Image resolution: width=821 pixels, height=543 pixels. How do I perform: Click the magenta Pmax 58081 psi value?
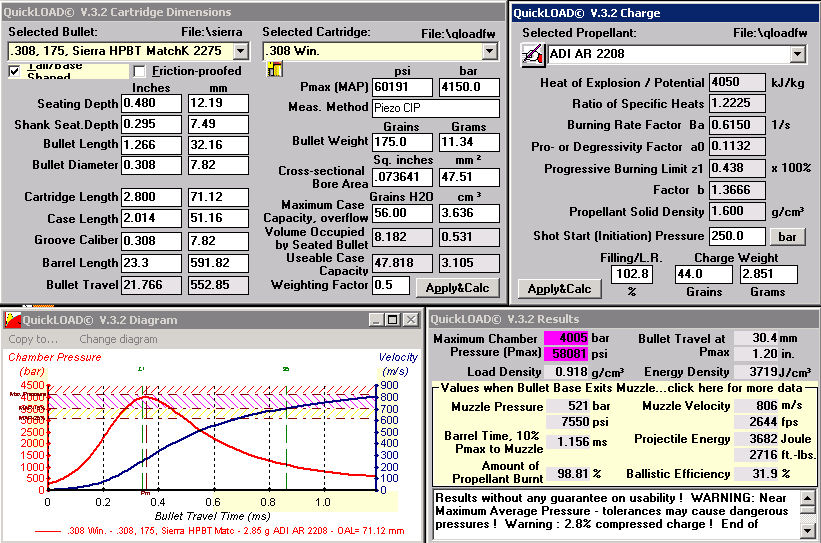[566, 353]
